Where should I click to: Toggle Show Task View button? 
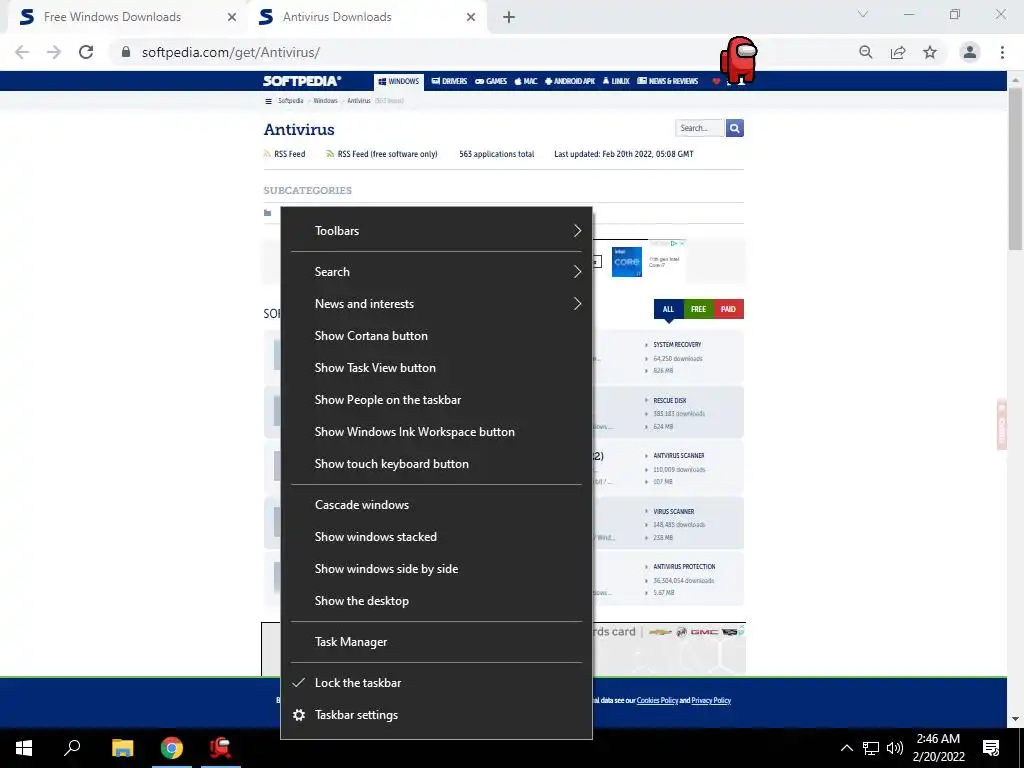436,368
